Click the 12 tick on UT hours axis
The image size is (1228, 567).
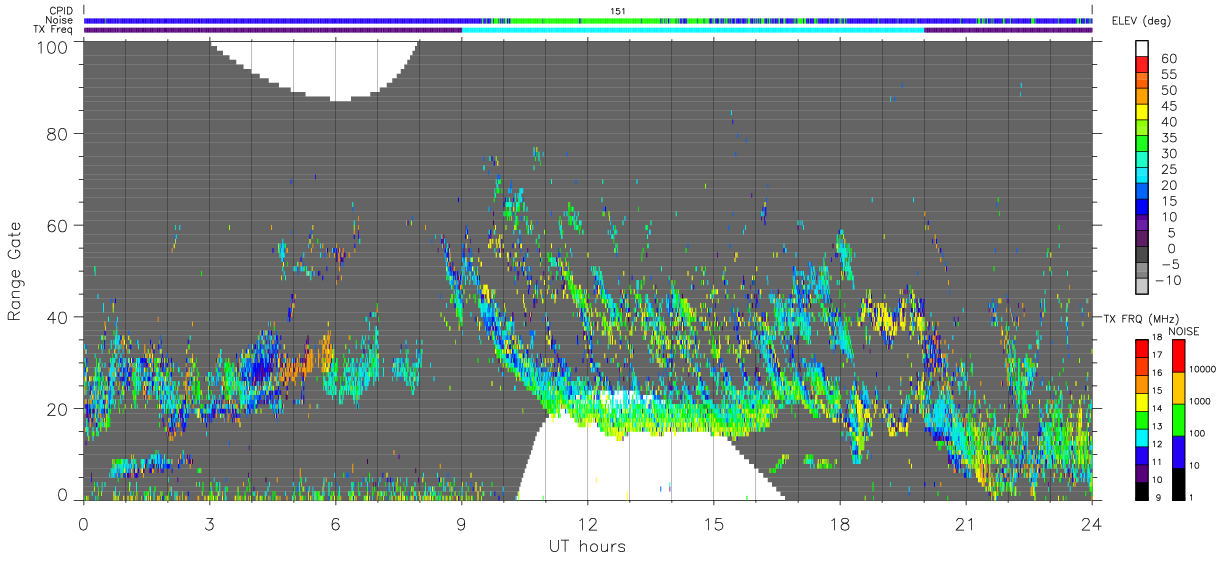587,524
